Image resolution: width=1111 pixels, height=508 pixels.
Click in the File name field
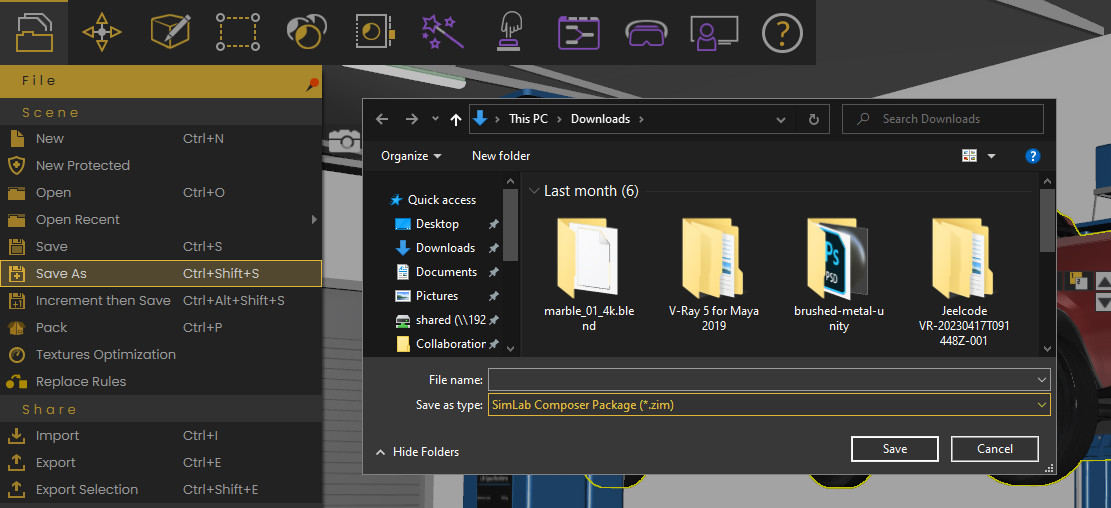(769, 380)
